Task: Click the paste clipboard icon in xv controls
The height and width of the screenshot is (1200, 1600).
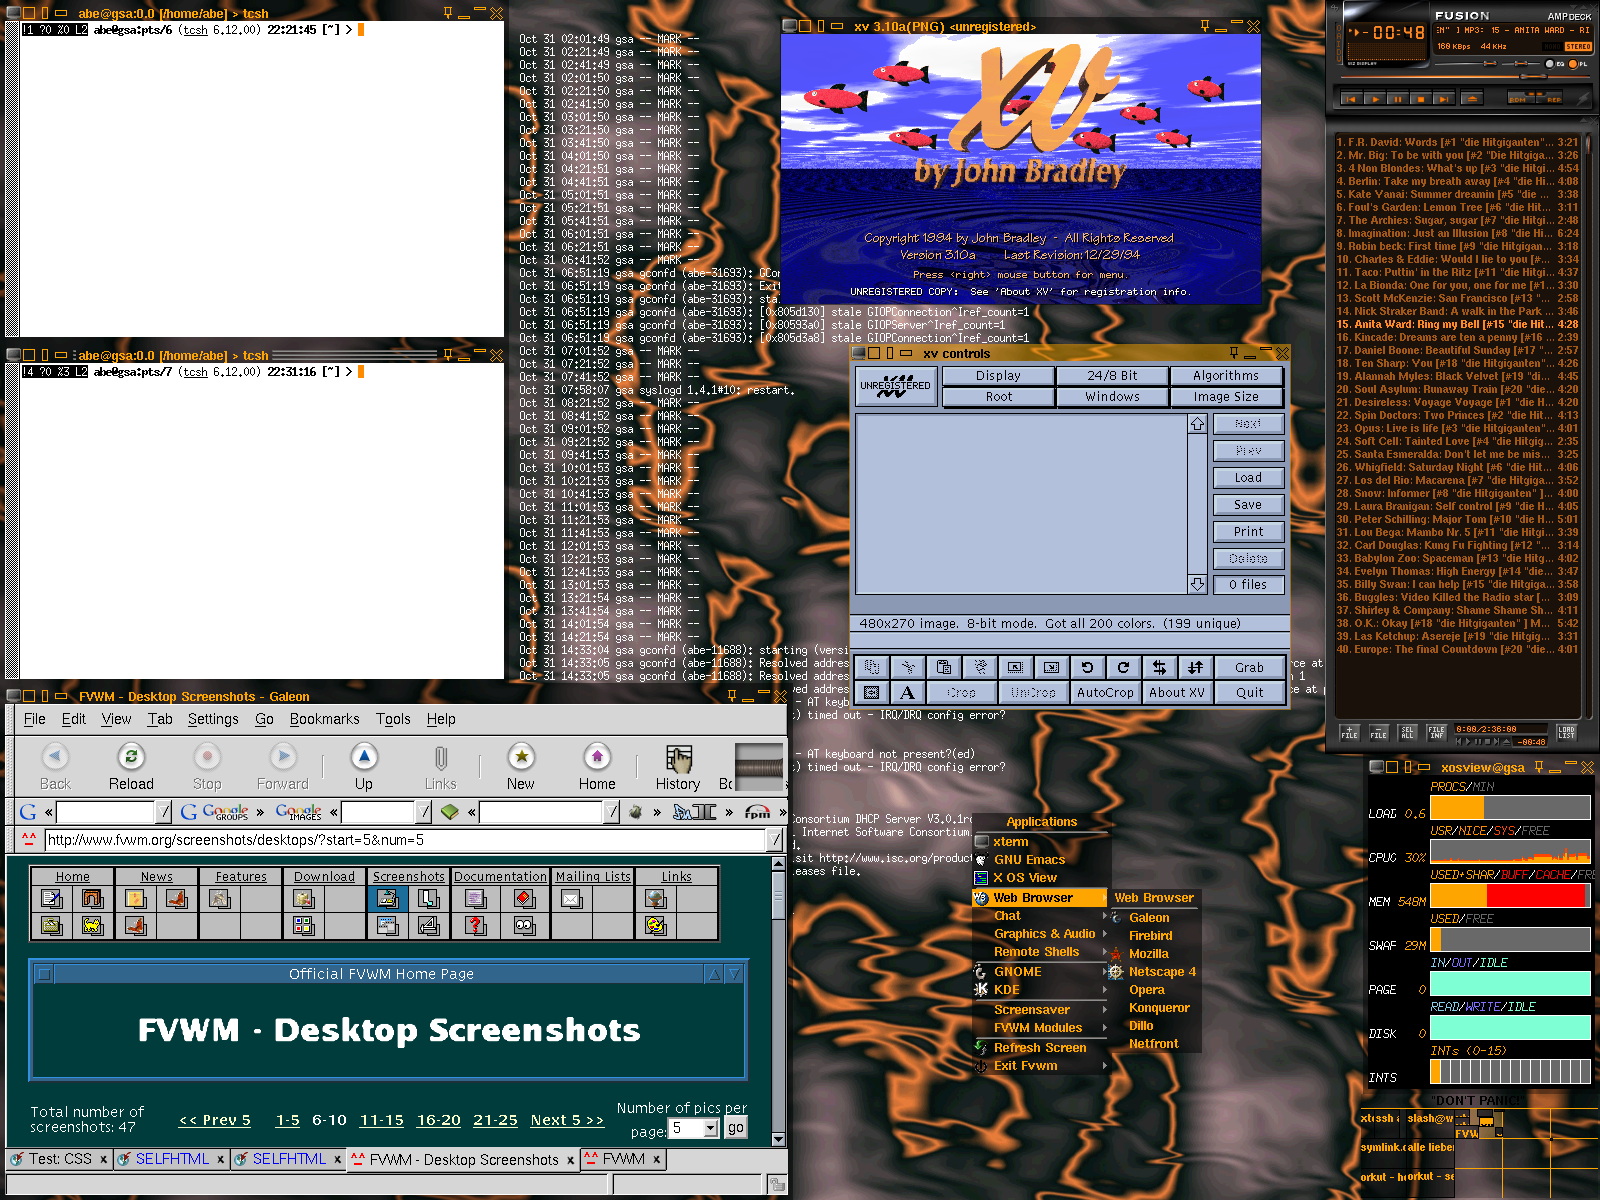Action: click(943, 667)
